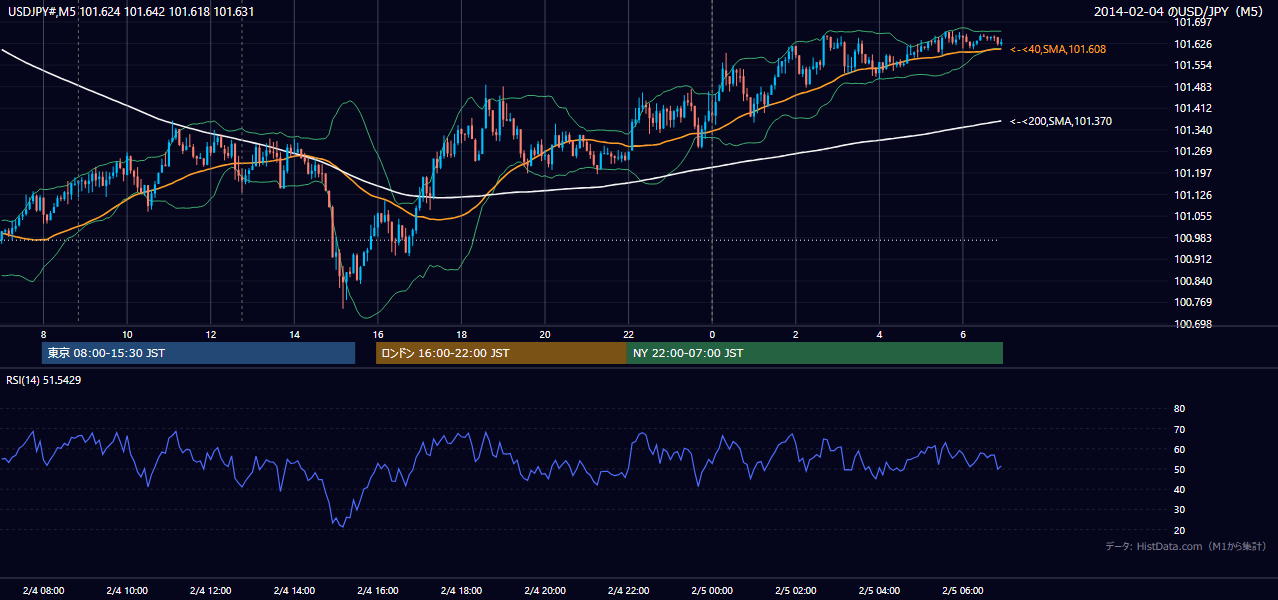
Task: Click price level 101.340 on the axis
Action: (x=1193, y=130)
